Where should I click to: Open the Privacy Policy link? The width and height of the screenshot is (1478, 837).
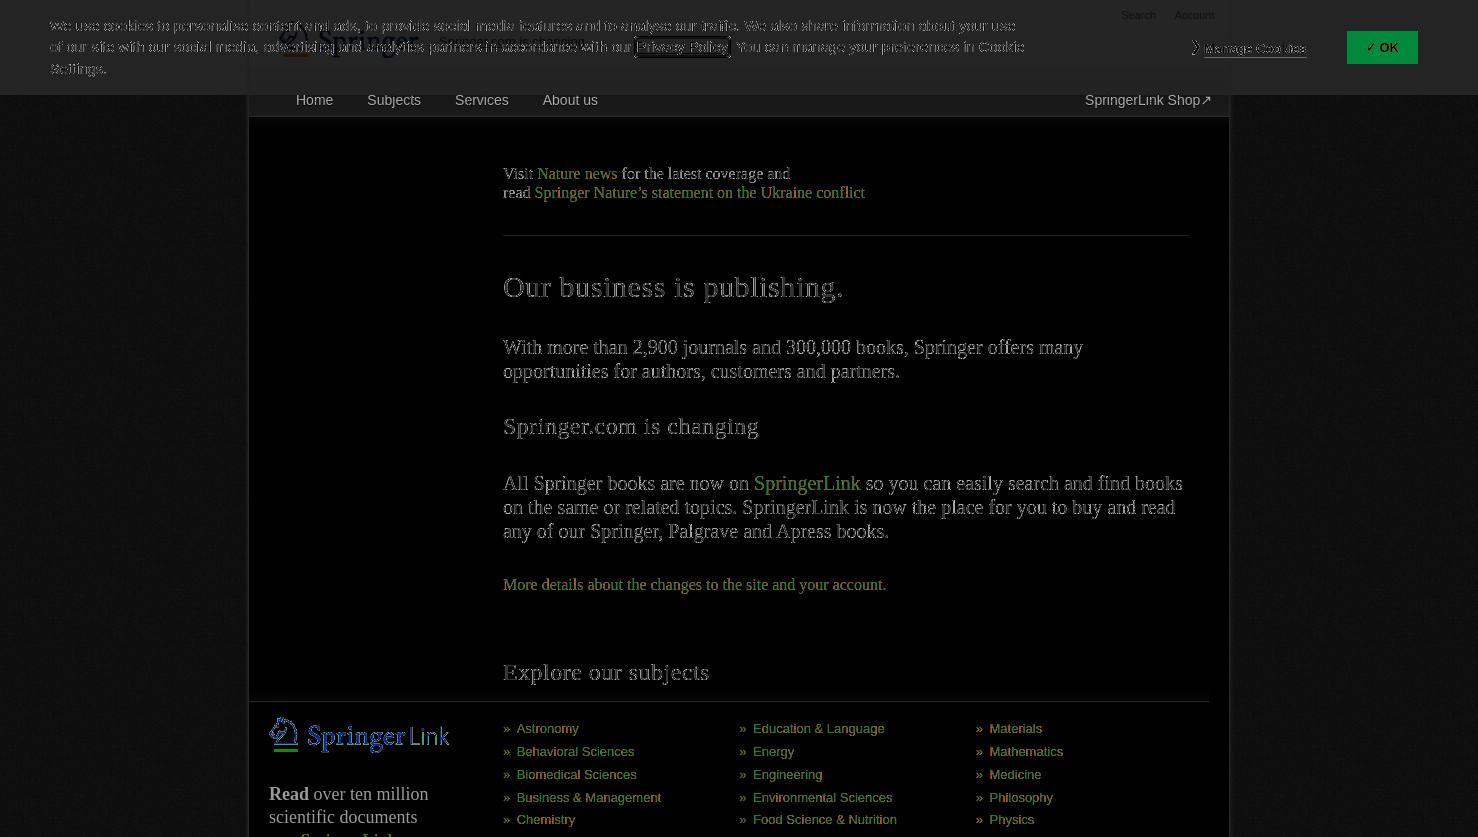pos(682,47)
